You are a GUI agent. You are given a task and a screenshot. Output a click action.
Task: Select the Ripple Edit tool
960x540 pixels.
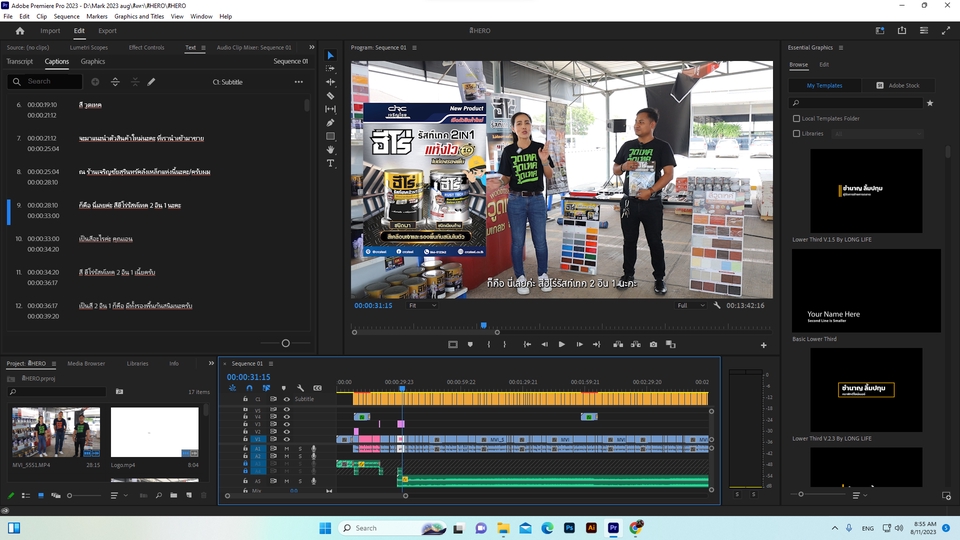[x=331, y=82]
